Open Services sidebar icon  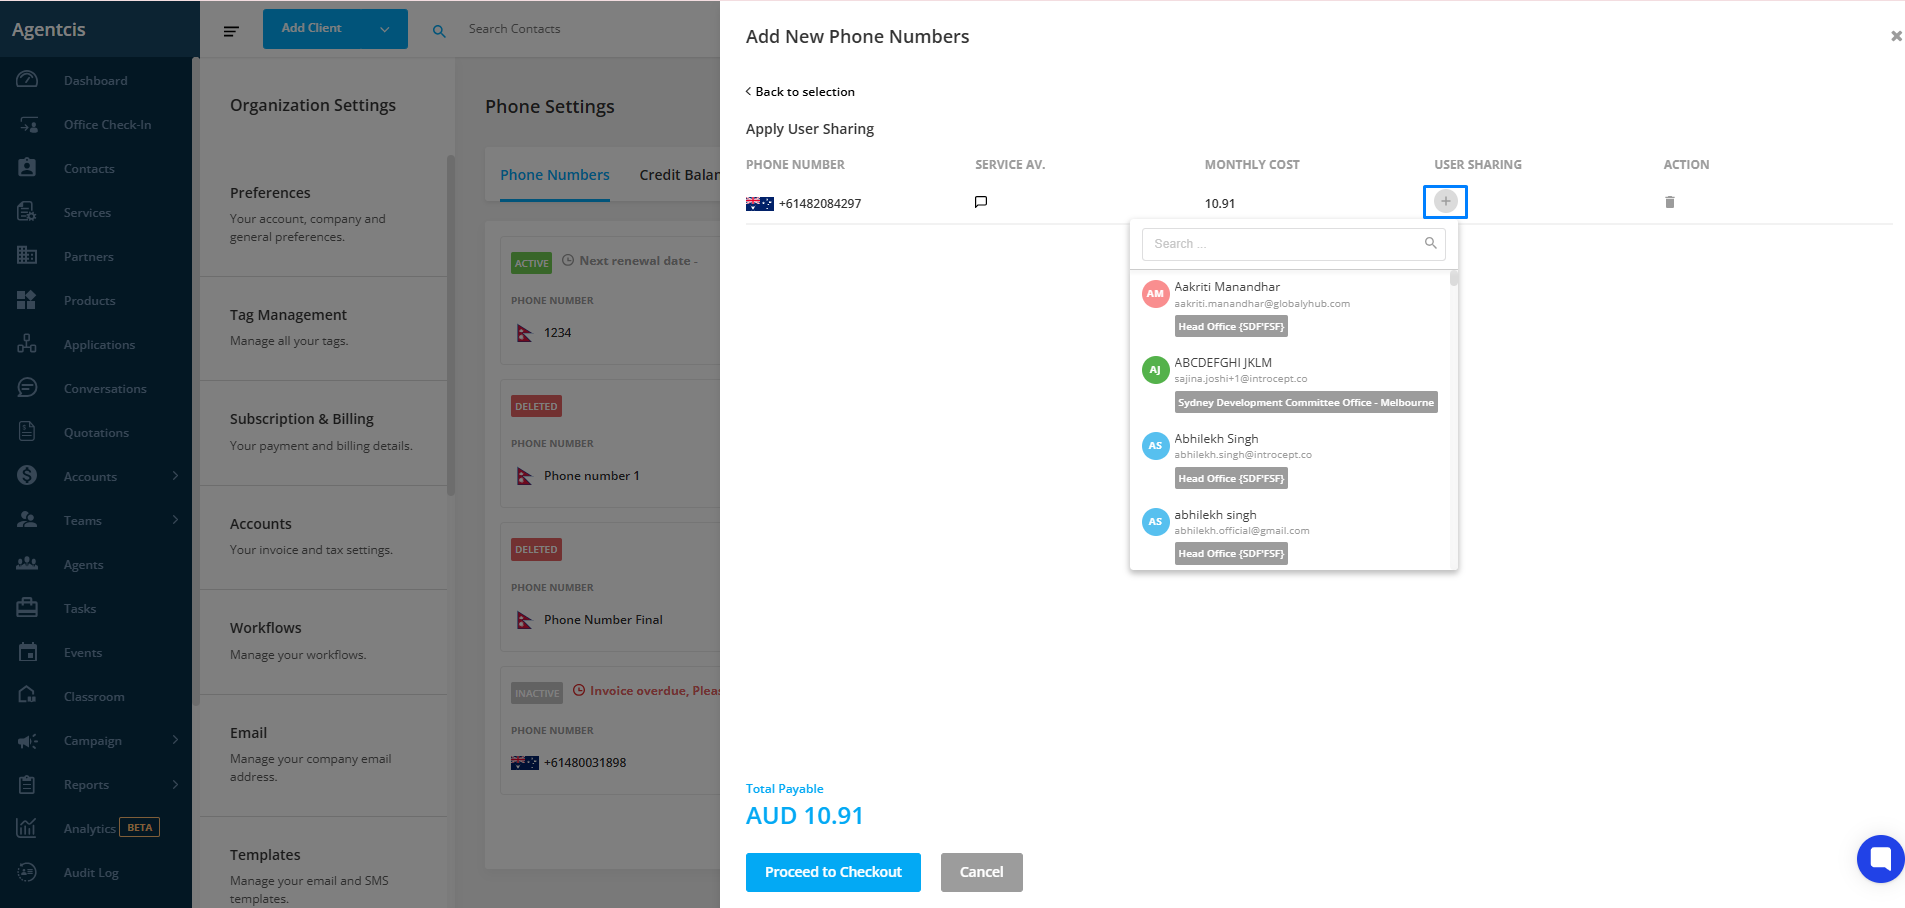[27, 212]
